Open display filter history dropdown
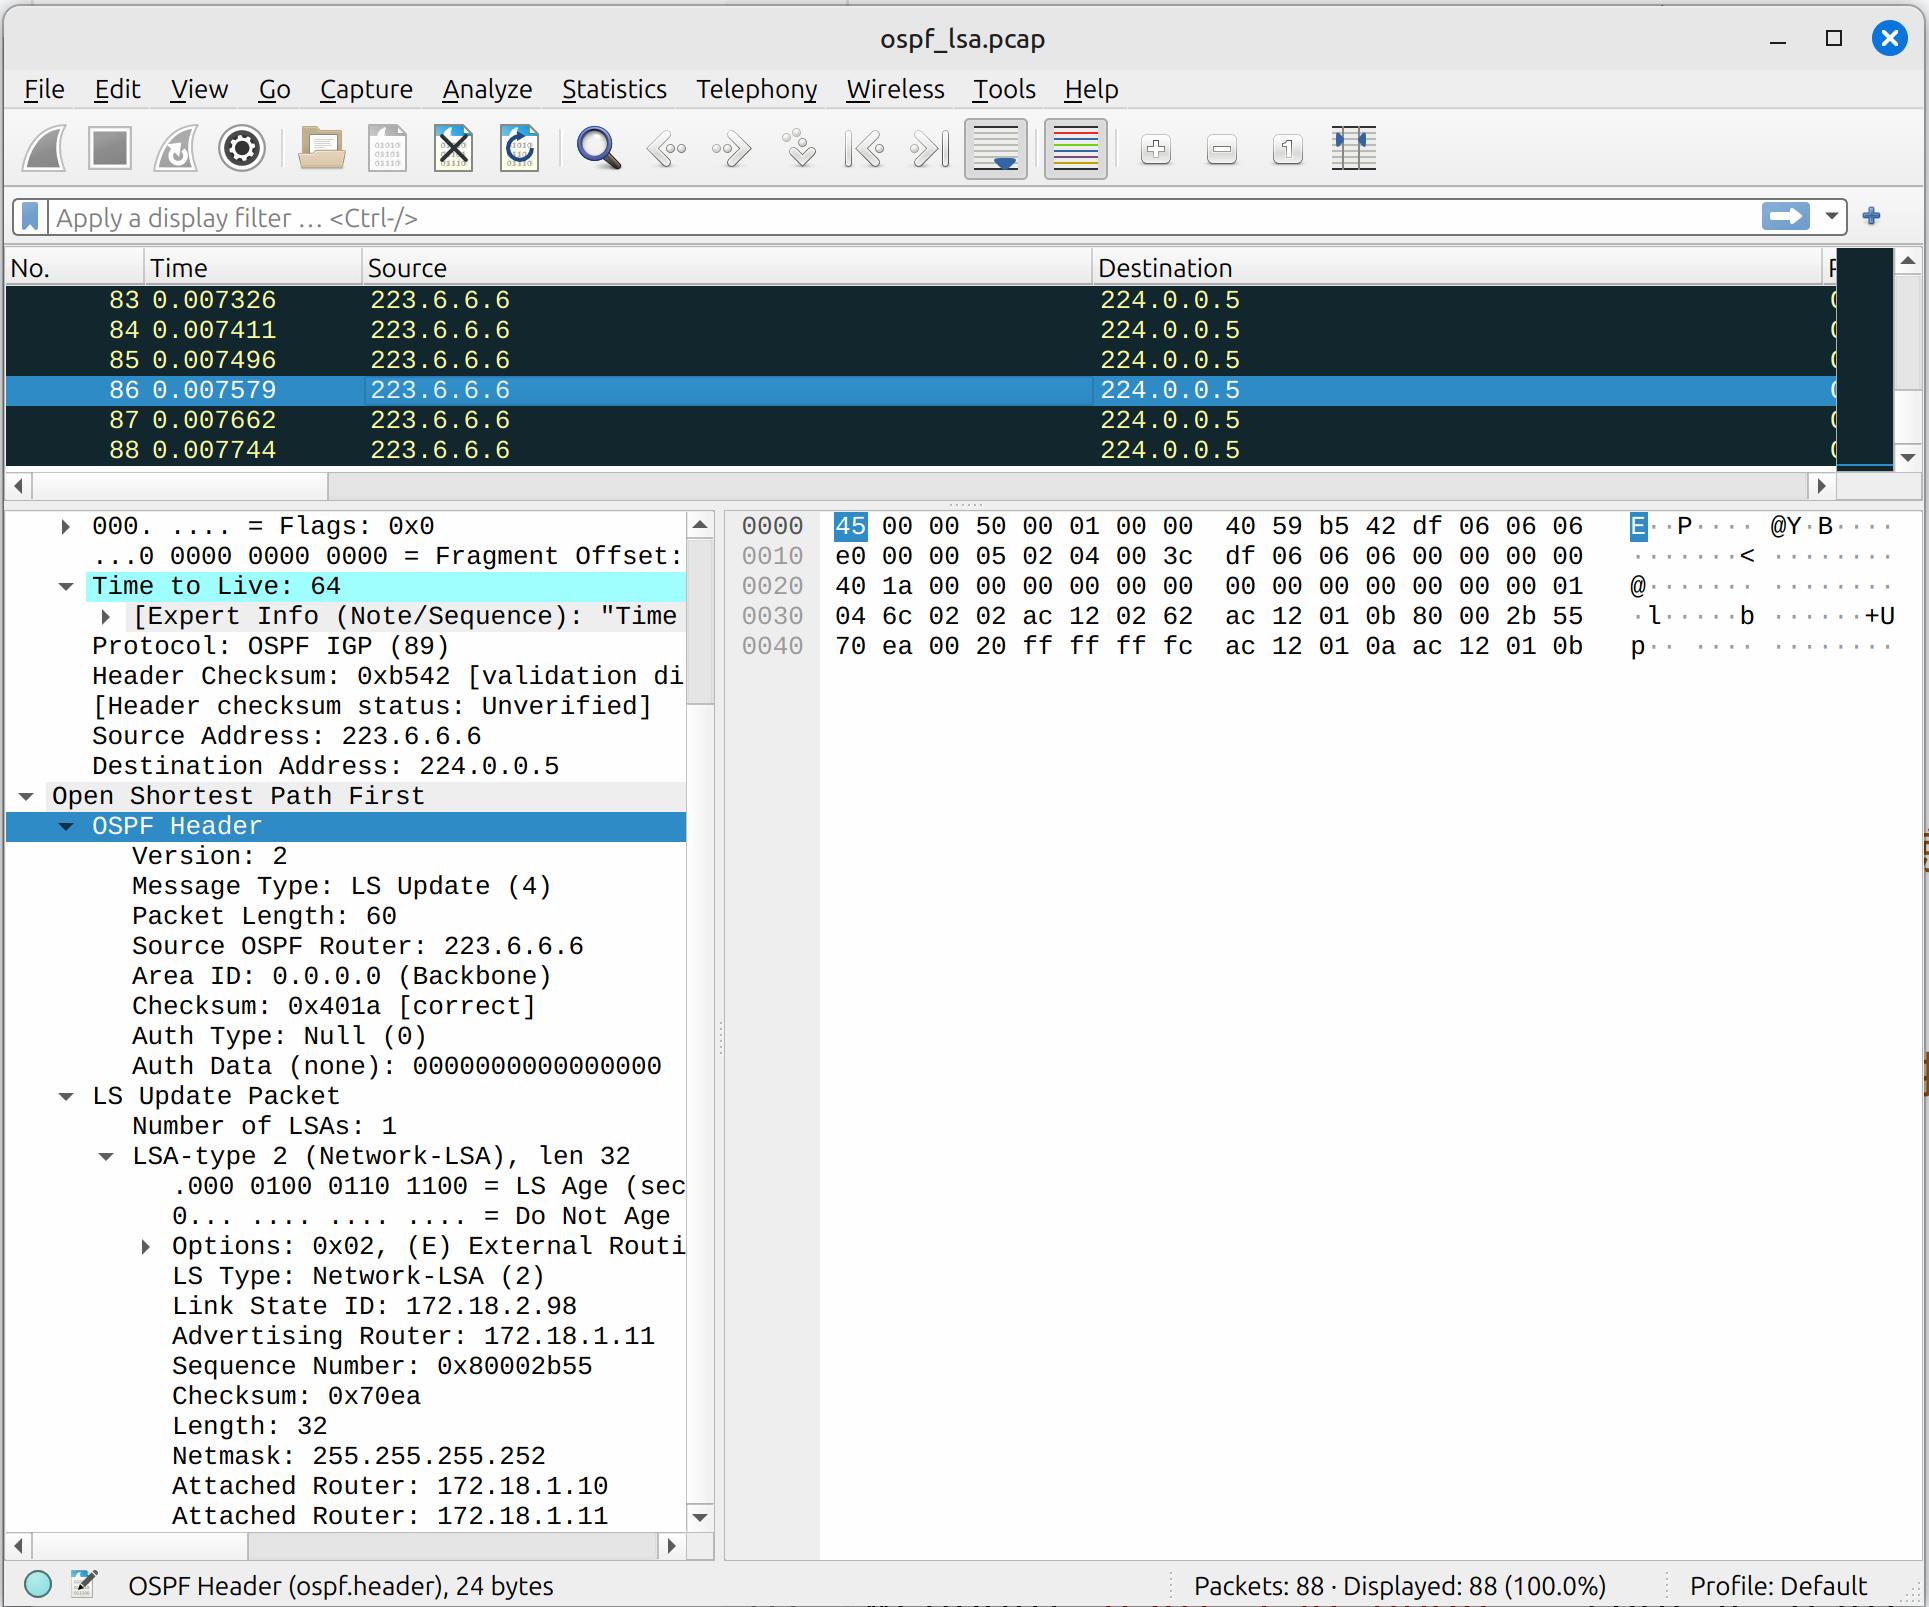This screenshot has height=1607, width=1929. [1831, 216]
